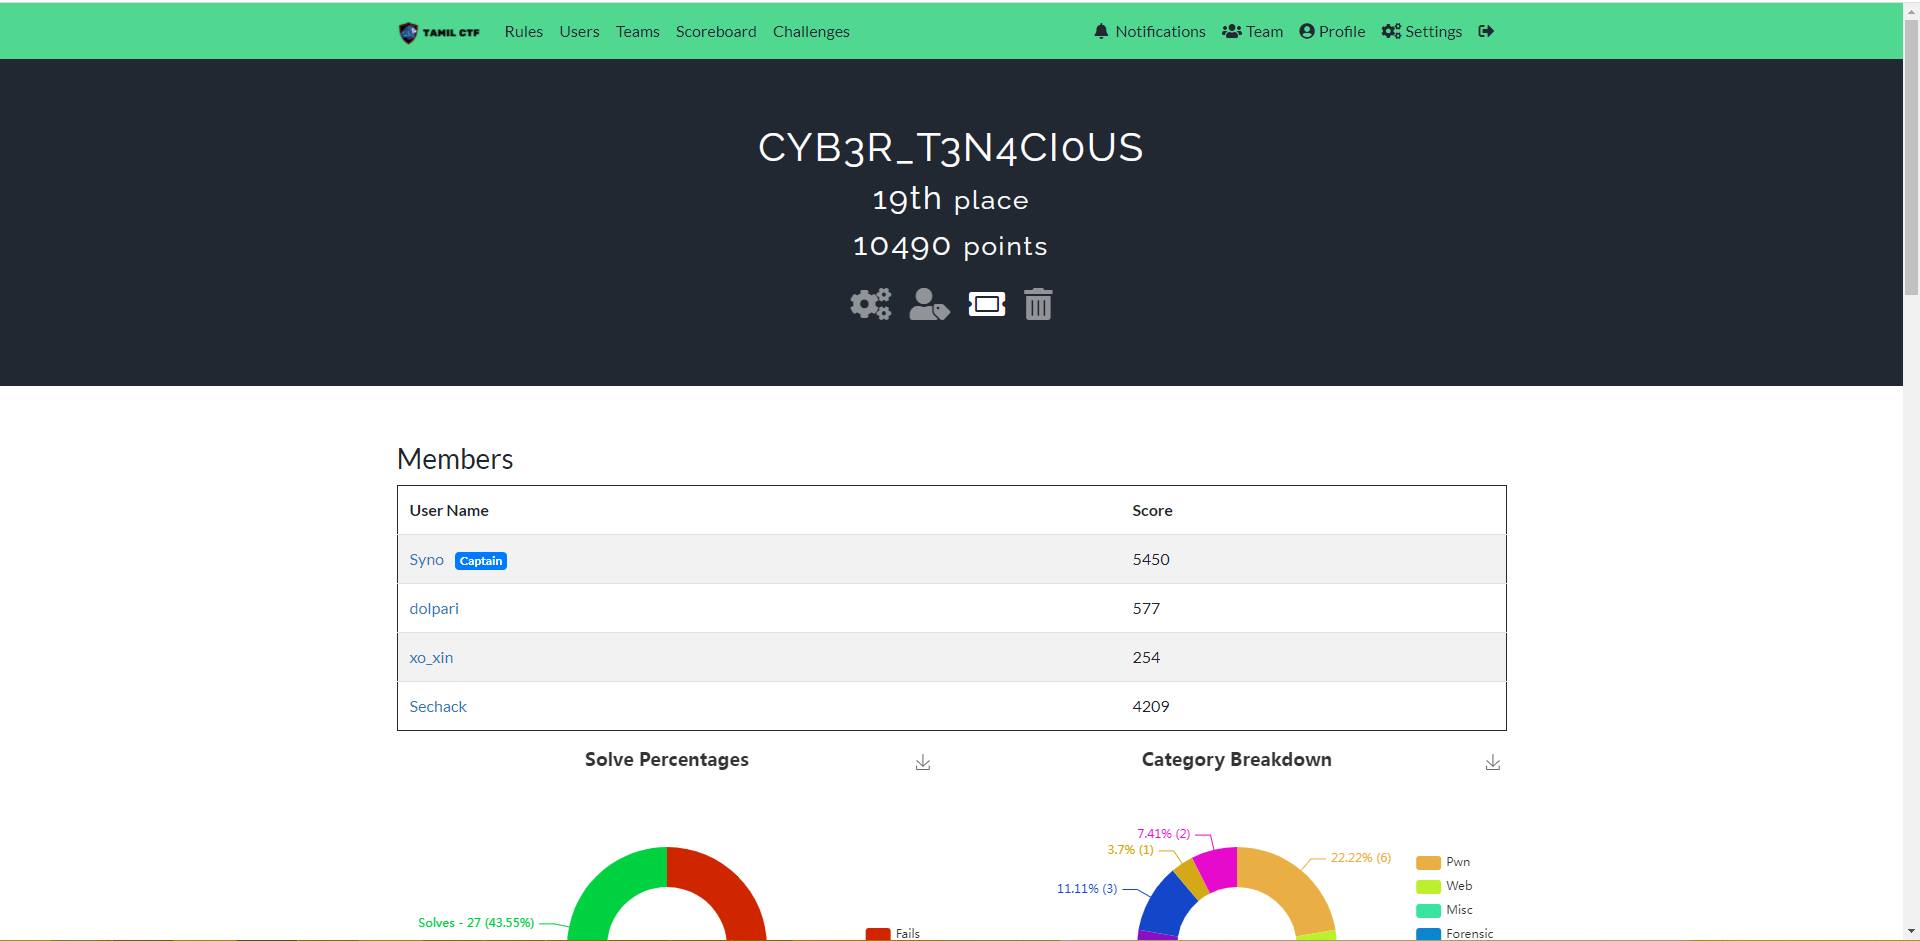Click xo_xin's score 254
This screenshot has height=941, width=1920.
tap(1146, 658)
